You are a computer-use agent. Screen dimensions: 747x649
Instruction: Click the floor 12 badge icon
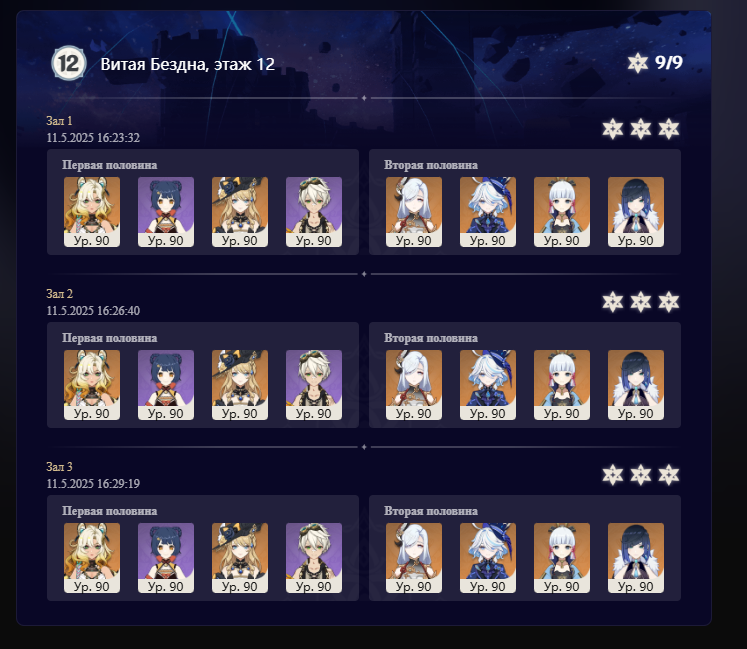coord(69,63)
